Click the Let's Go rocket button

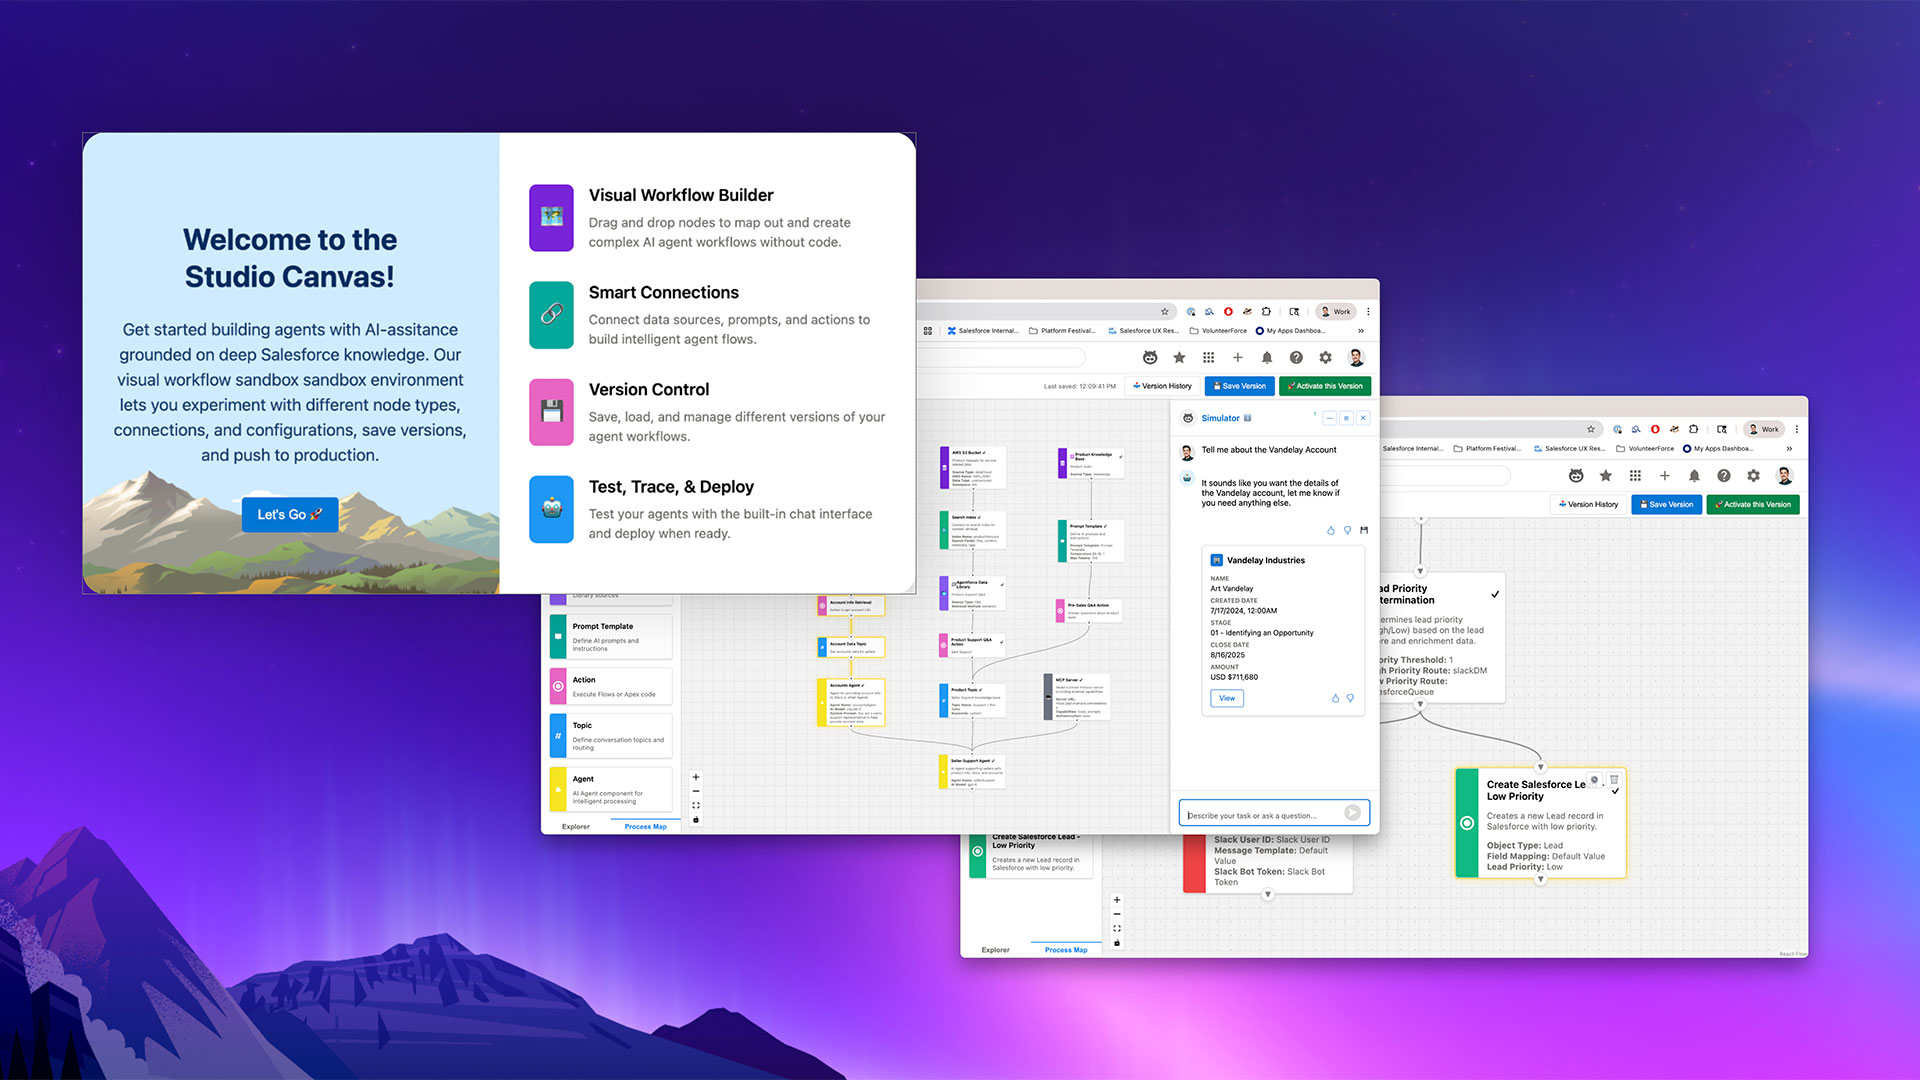289,514
